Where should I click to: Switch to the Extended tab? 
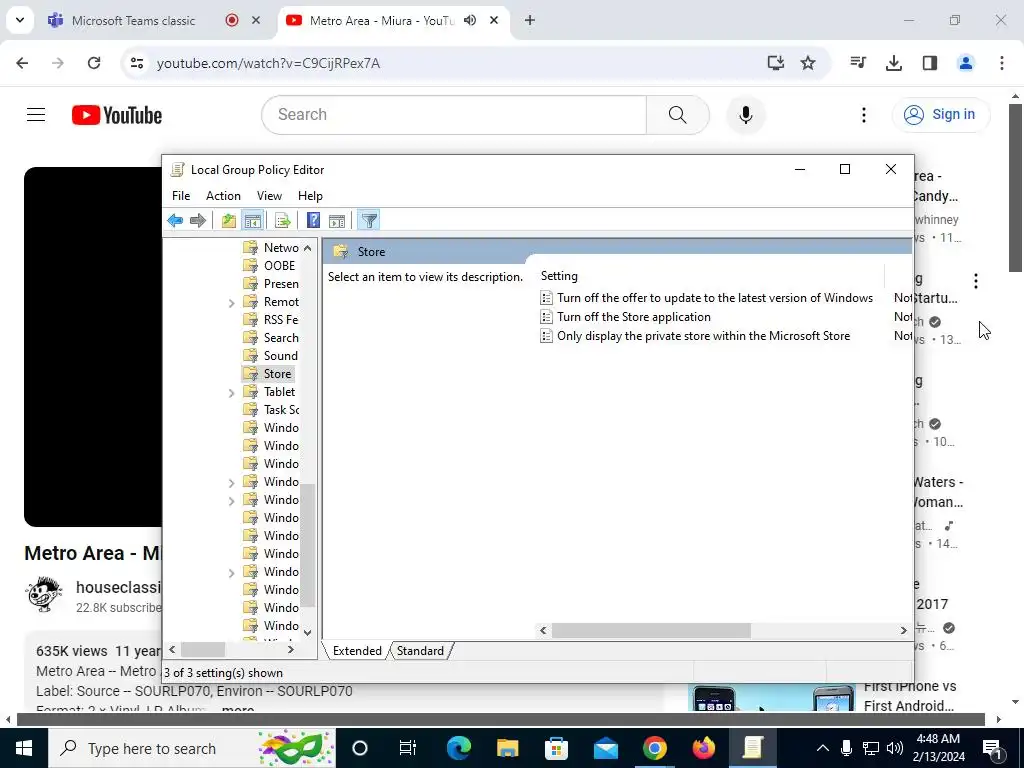[x=357, y=651]
